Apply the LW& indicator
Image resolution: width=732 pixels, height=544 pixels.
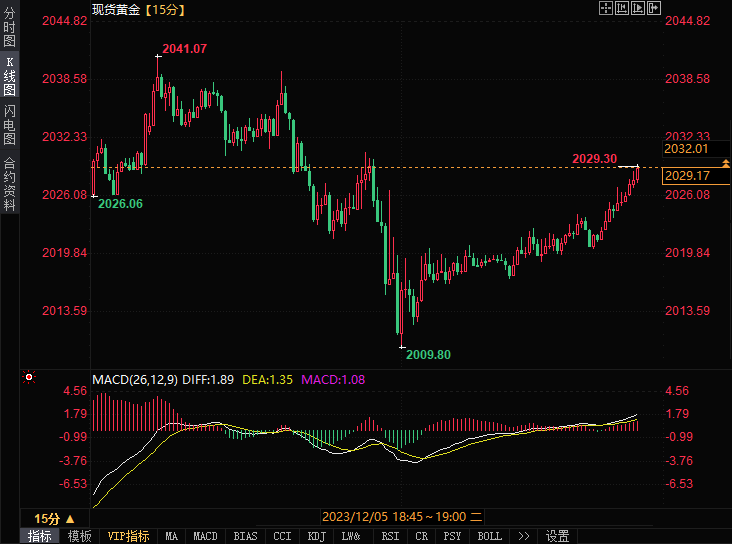pos(351,536)
